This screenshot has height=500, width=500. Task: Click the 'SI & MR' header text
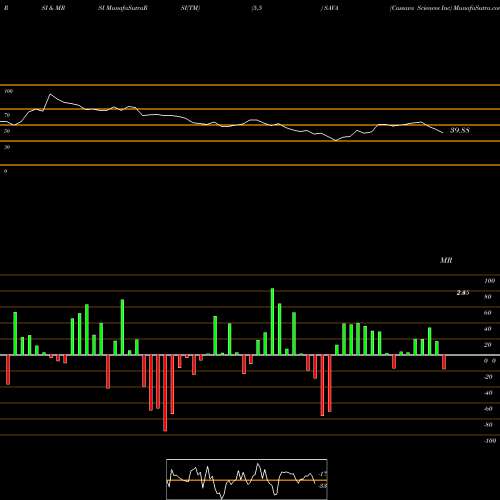[53, 8]
